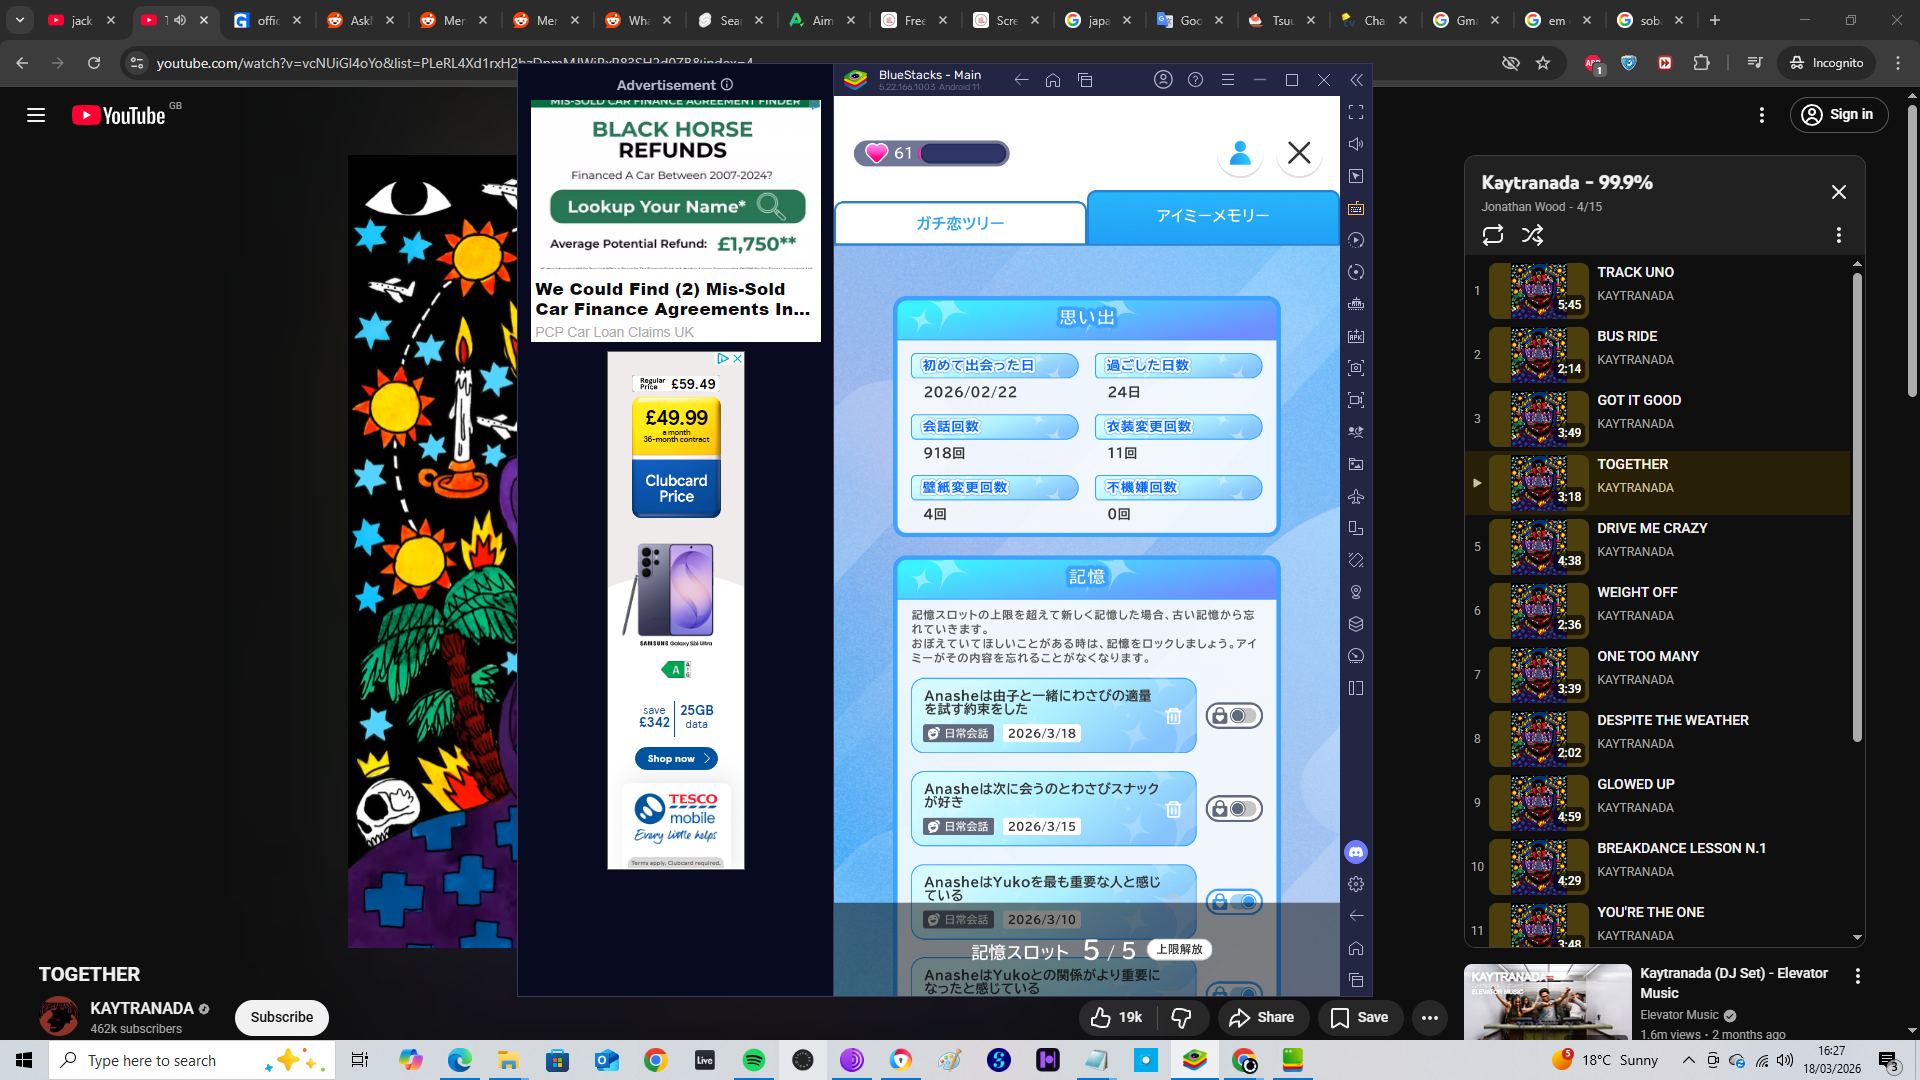Click the Subscribe button for KAYTRANADA
This screenshot has width=1920, height=1080.
pos(281,1017)
